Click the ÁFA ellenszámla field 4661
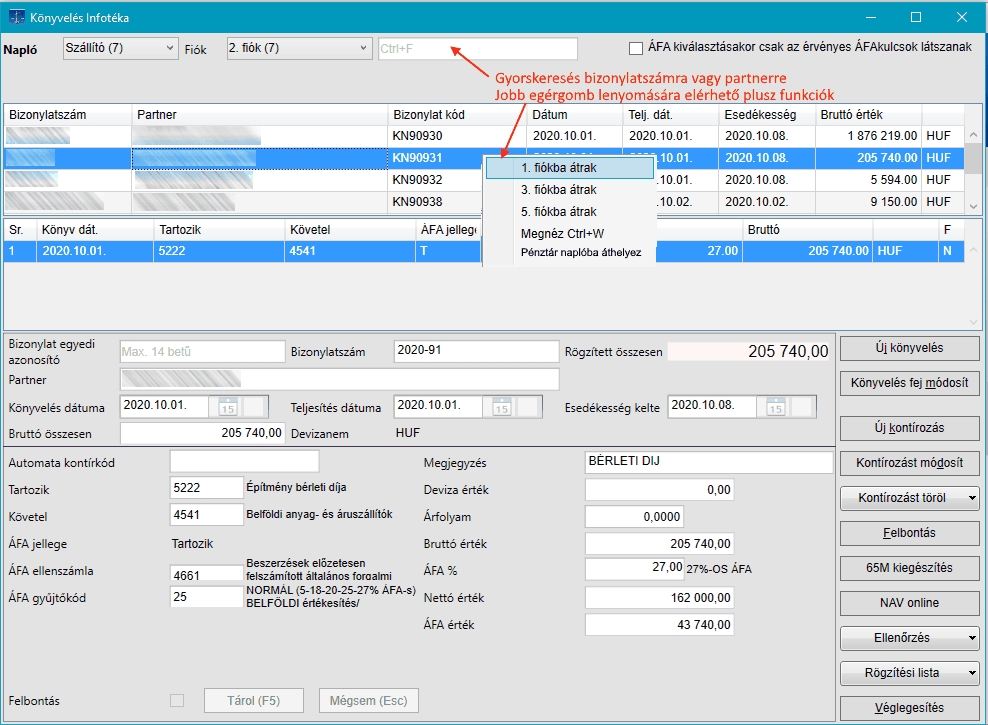 pyautogui.click(x=207, y=572)
